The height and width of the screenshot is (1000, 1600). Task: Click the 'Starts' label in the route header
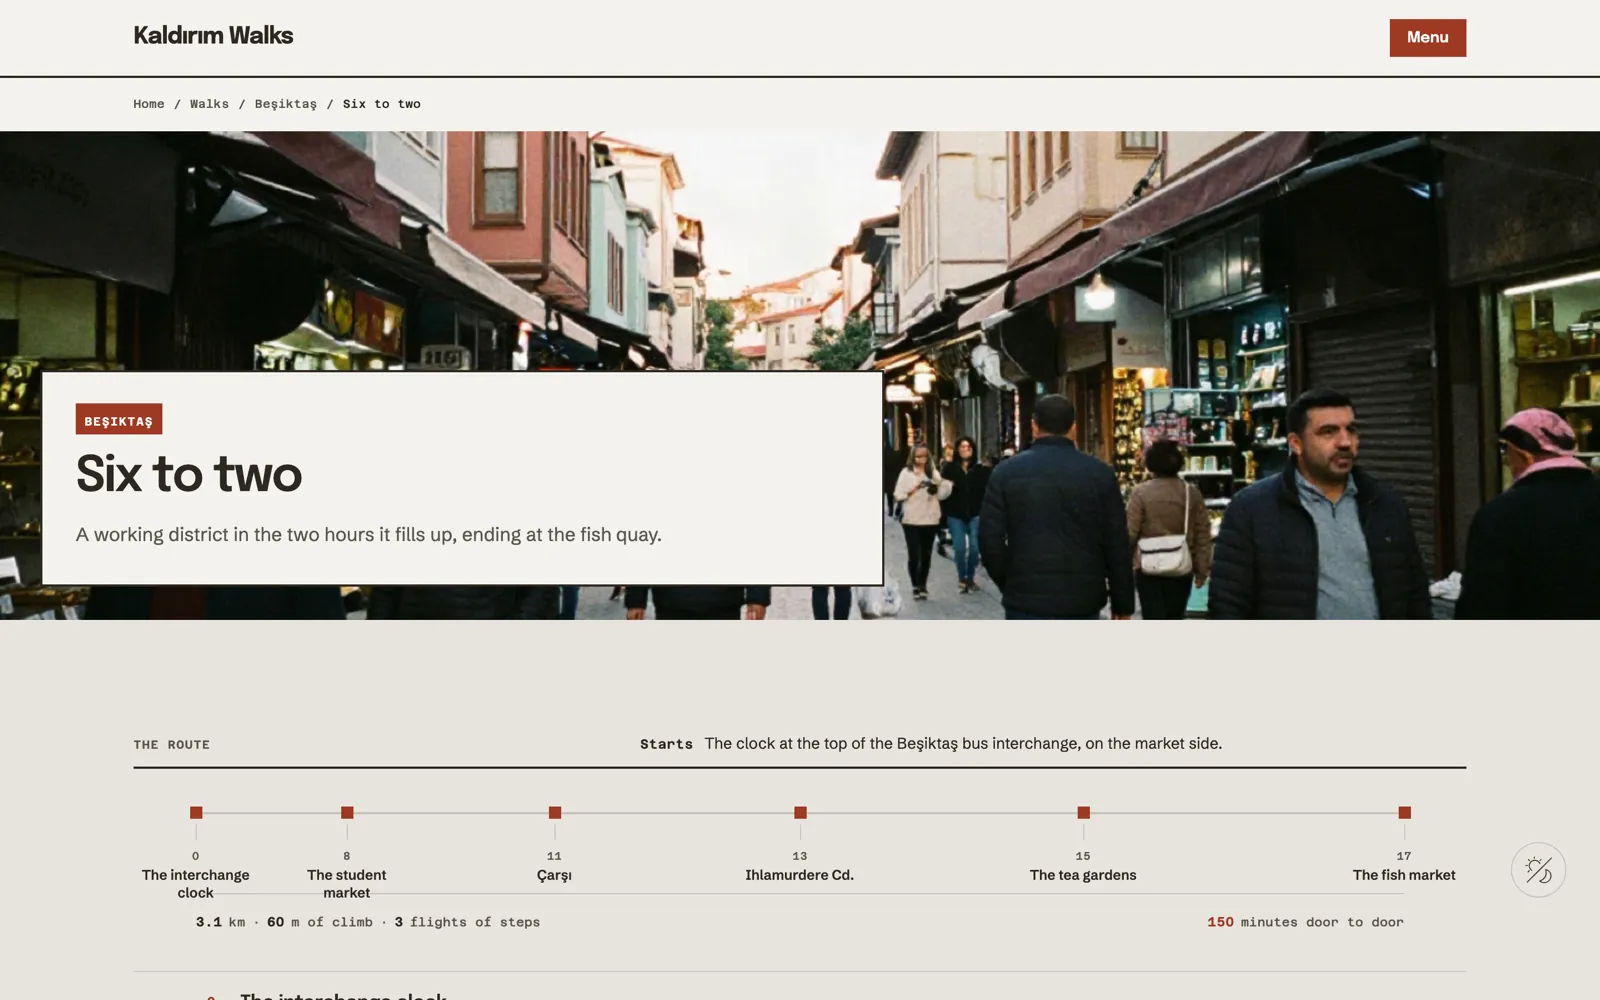point(666,744)
